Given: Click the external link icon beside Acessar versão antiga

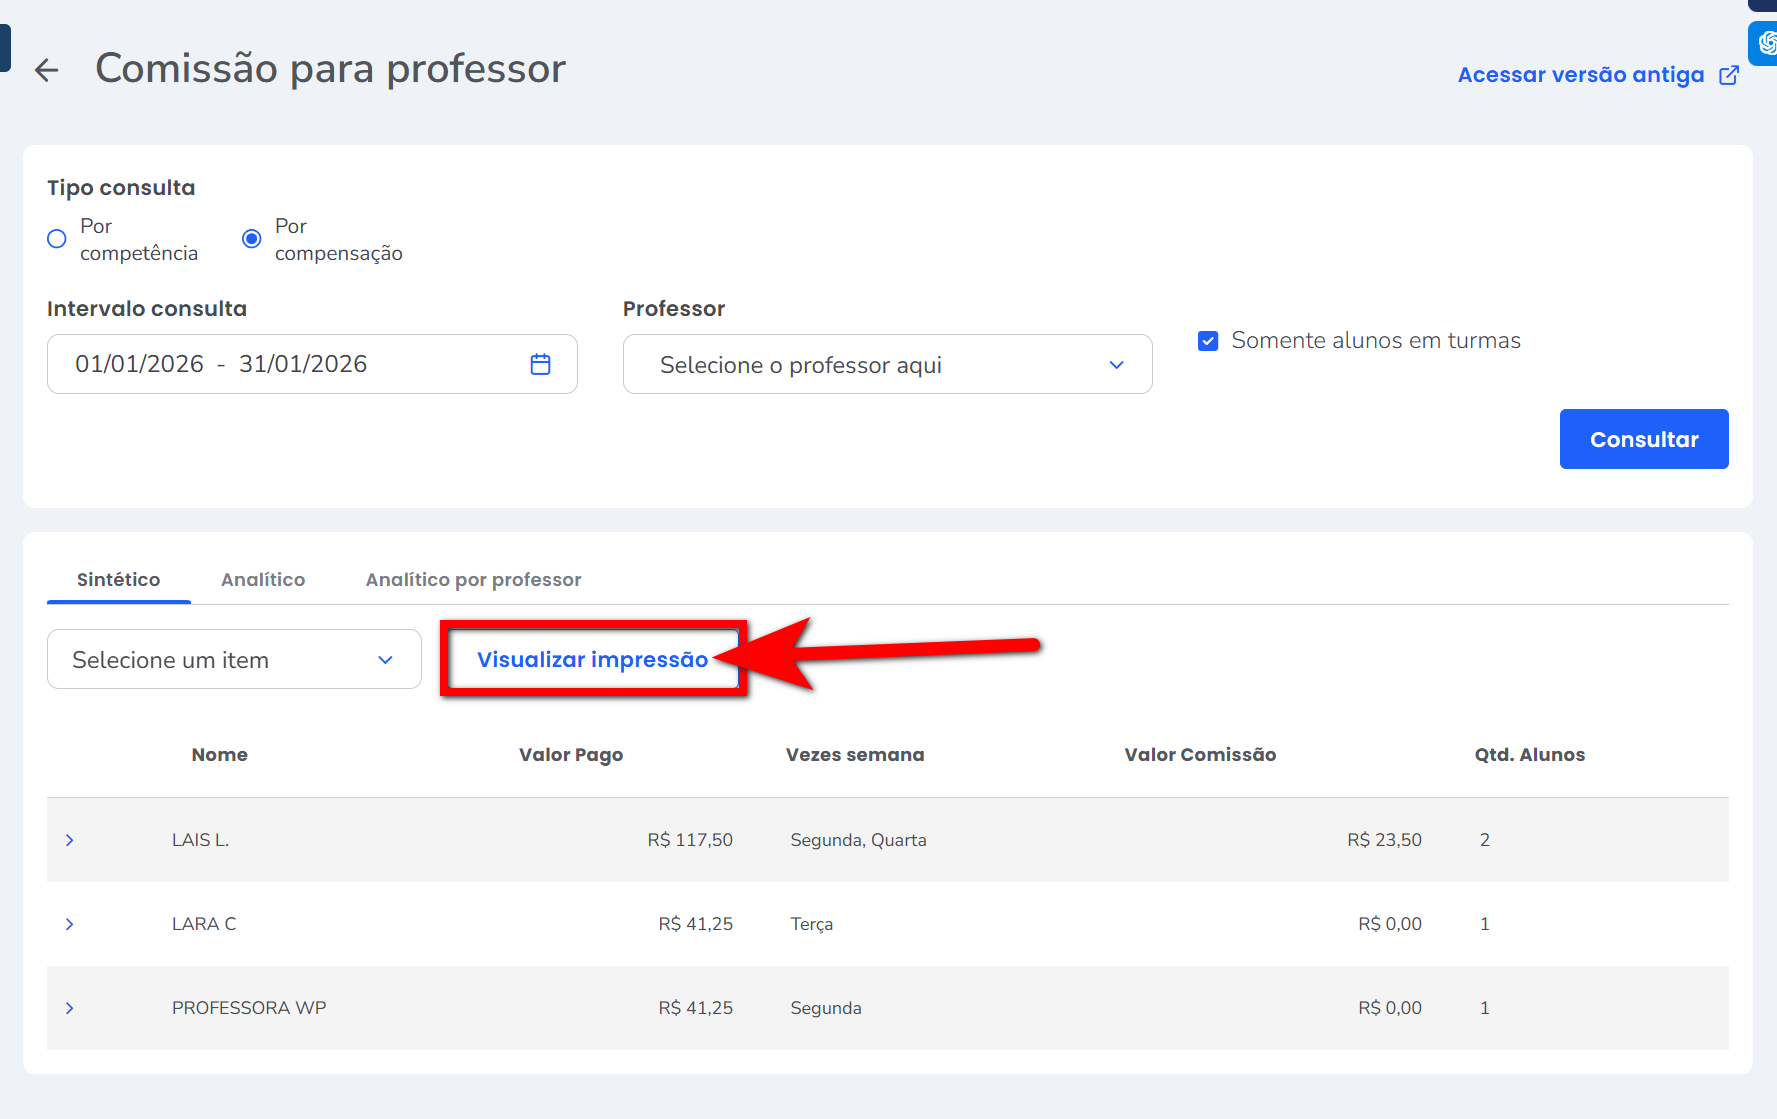Looking at the screenshot, I should tap(1728, 75).
